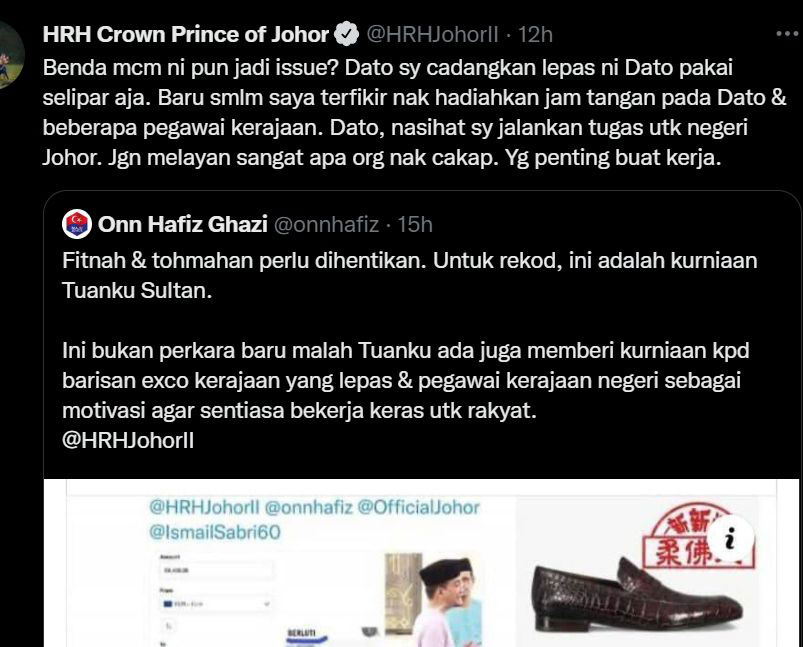Open the three-dot more options menu
Image resolution: width=803 pixels, height=647 pixels.
[x=788, y=34]
